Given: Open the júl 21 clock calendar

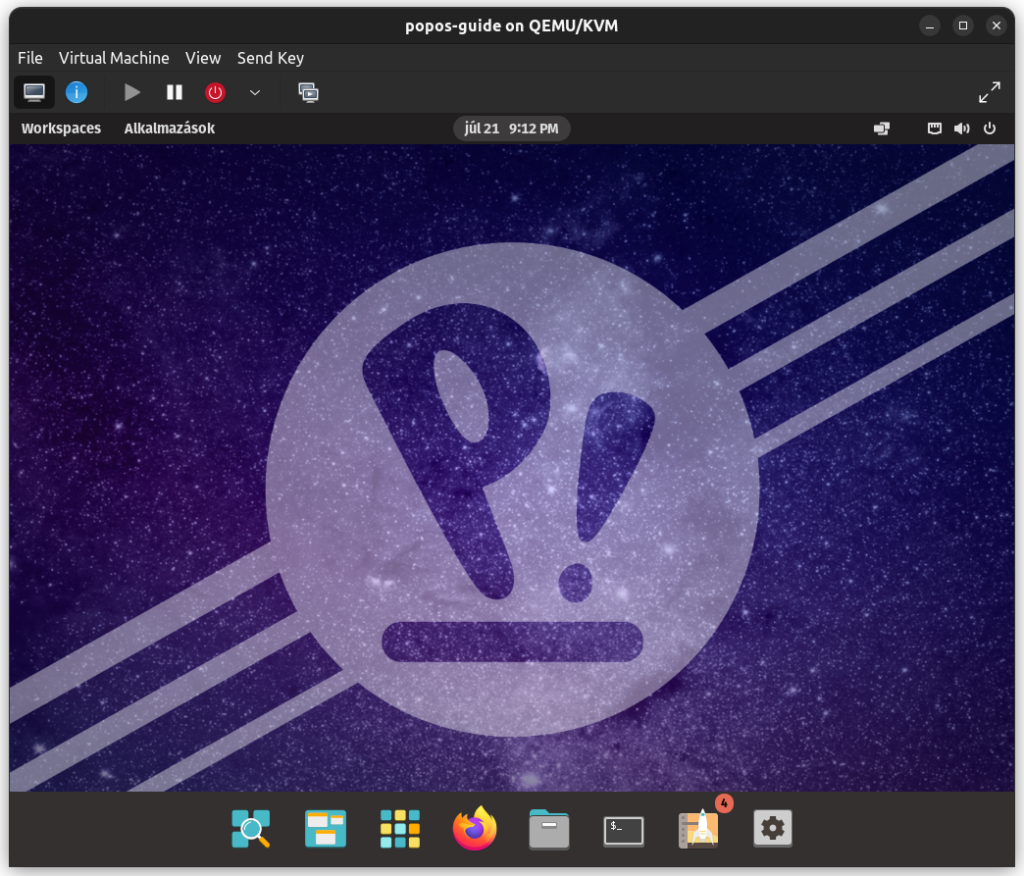Looking at the screenshot, I should point(511,128).
